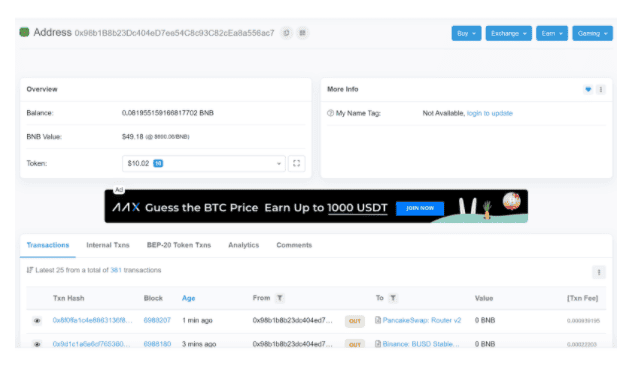Image resolution: width=633 pixels, height=377 pixels.
Task: Expand token holdings fullscreen icon
Action: (x=297, y=163)
